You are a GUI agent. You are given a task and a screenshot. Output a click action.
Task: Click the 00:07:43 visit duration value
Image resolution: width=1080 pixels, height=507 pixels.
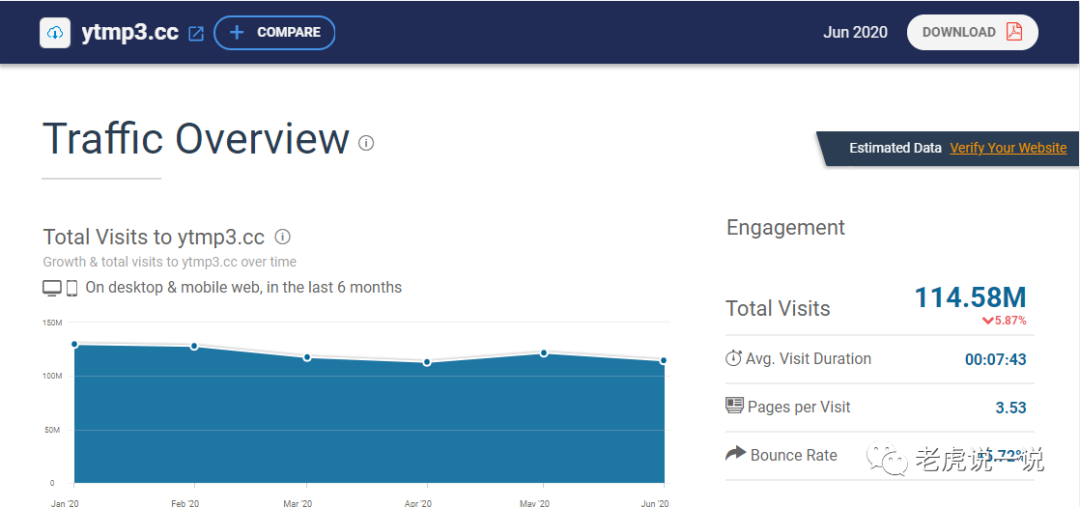pyautogui.click(x=995, y=360)
